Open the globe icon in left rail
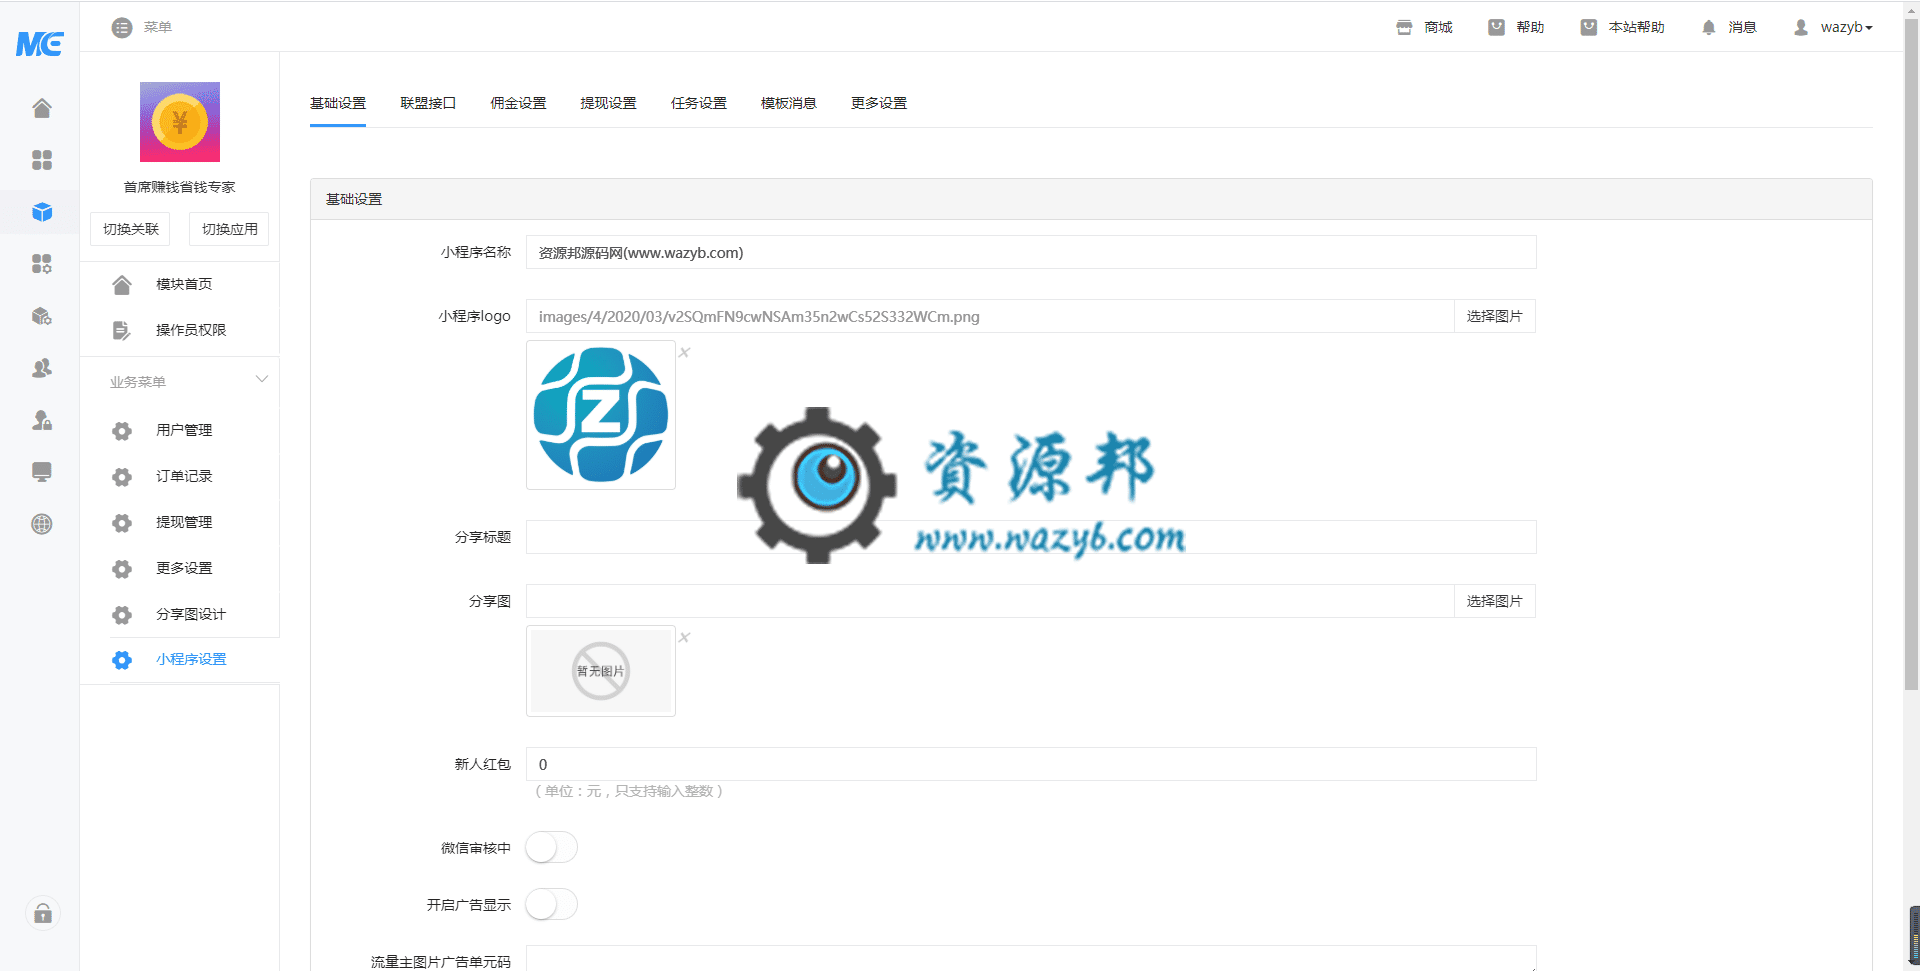1920x971 pixels. (x=42, y=524)
